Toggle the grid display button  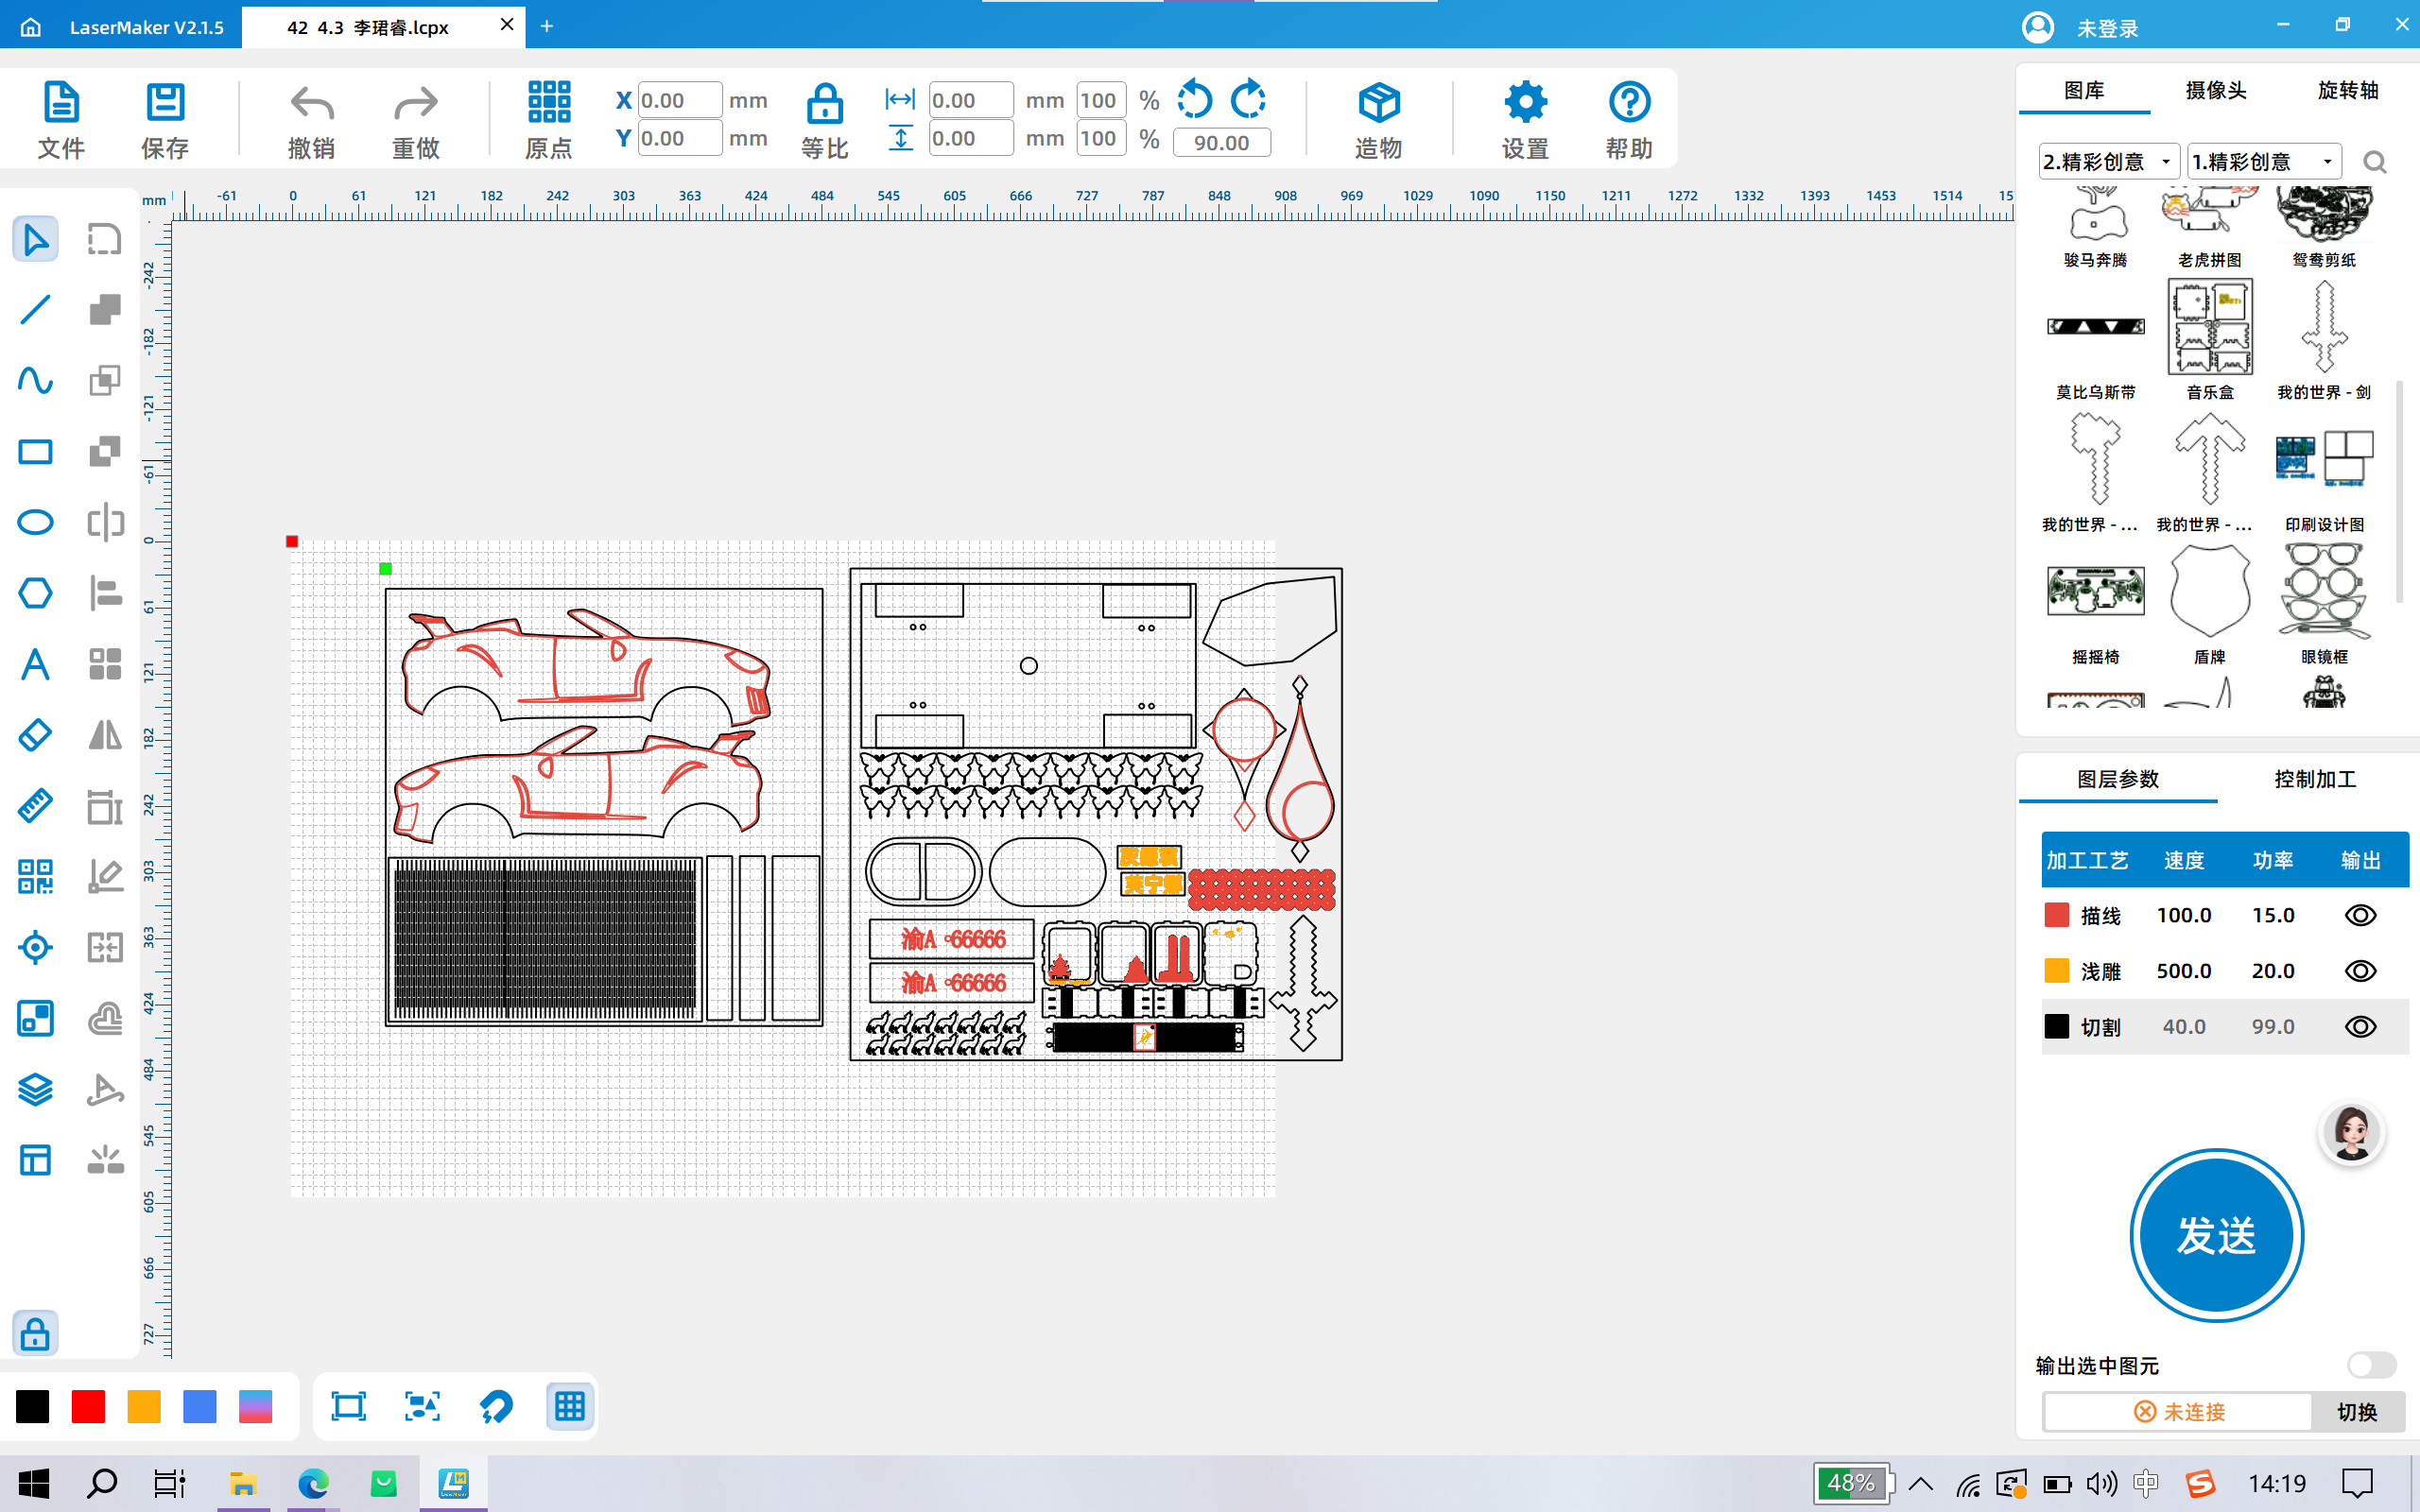coord(570,1407)
